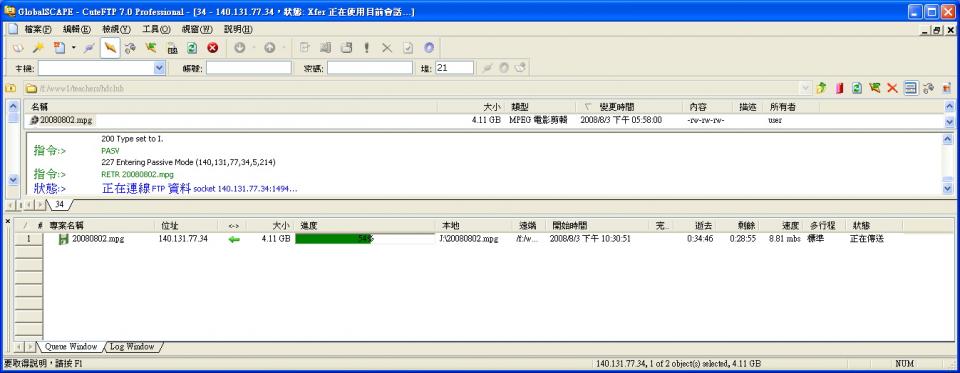
Task: Click the red Stop transfer icon
Action: pyautogui.click(x=212, y=48)
